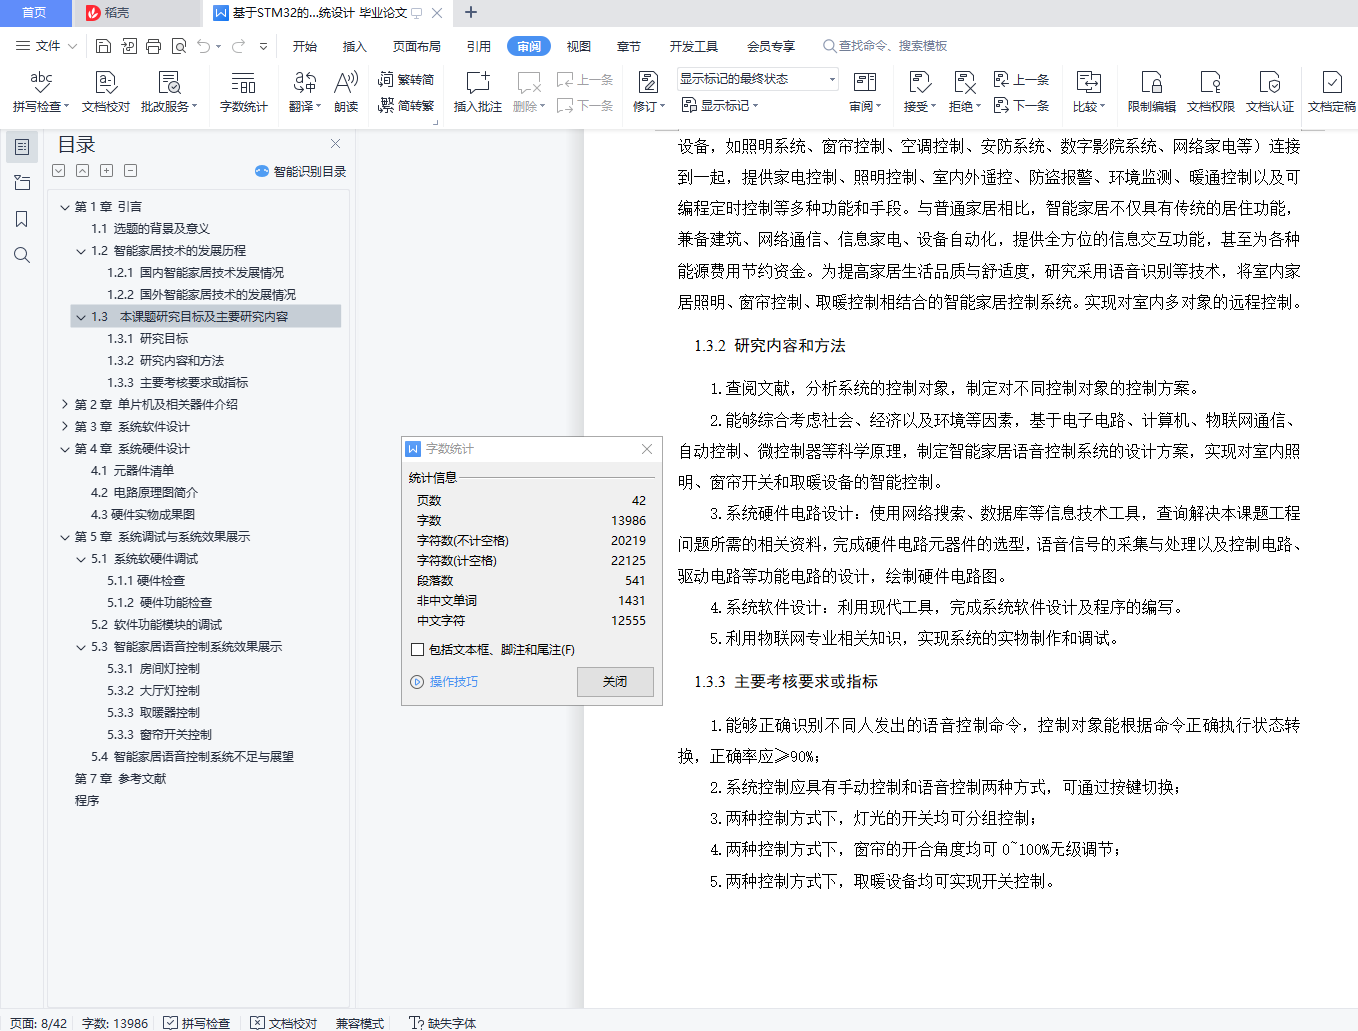
Task: Open the magnifier search icon in left sidebar
Action: tap(22, 255)
